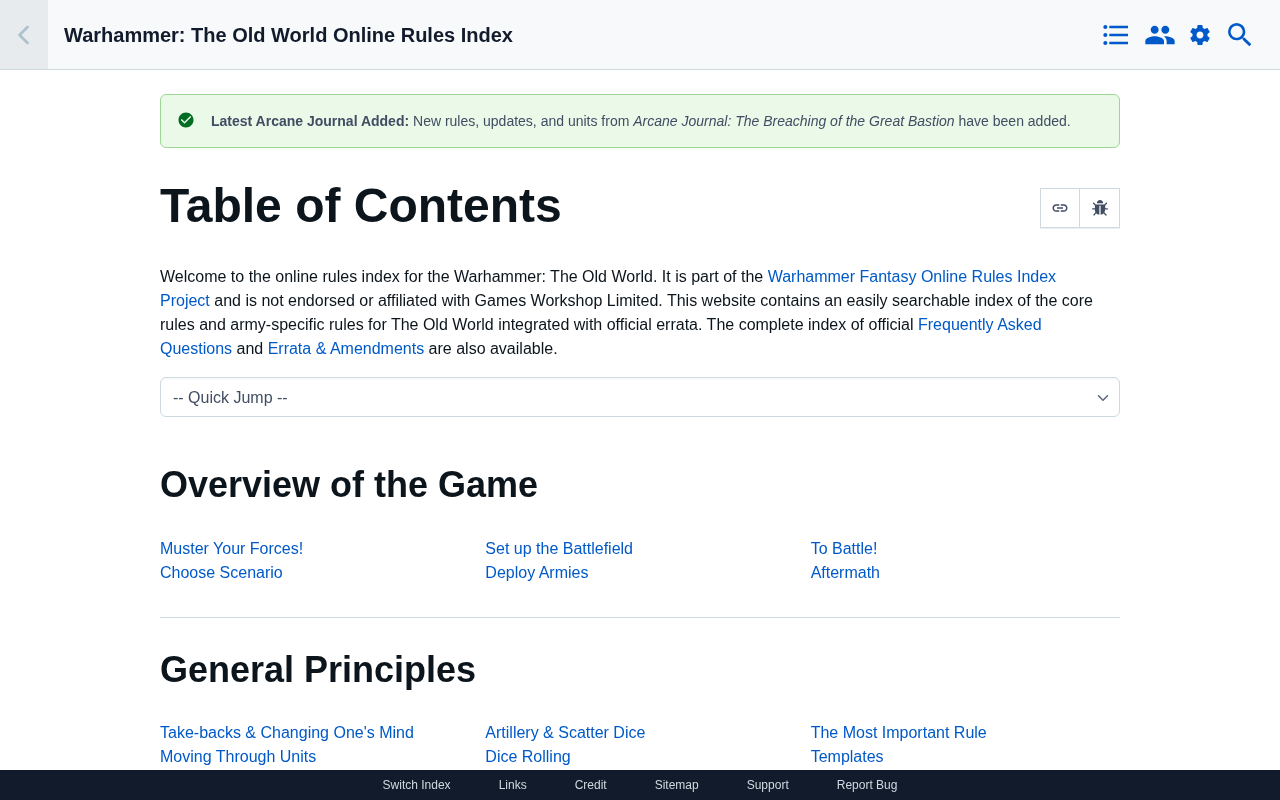The width and height of the screenshot is (1280, 800).
Task: Open the army selection people icon
Action: click(1159, 35)
